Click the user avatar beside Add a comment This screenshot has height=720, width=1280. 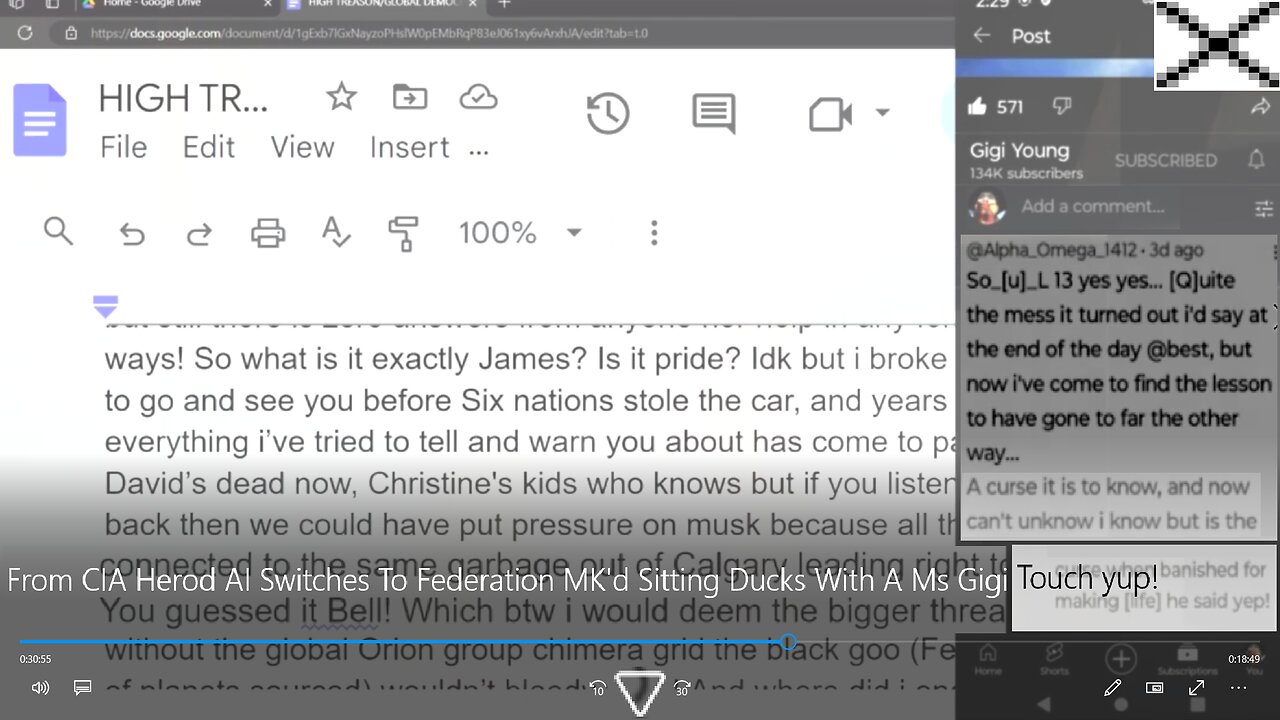[x=987, y=207]
